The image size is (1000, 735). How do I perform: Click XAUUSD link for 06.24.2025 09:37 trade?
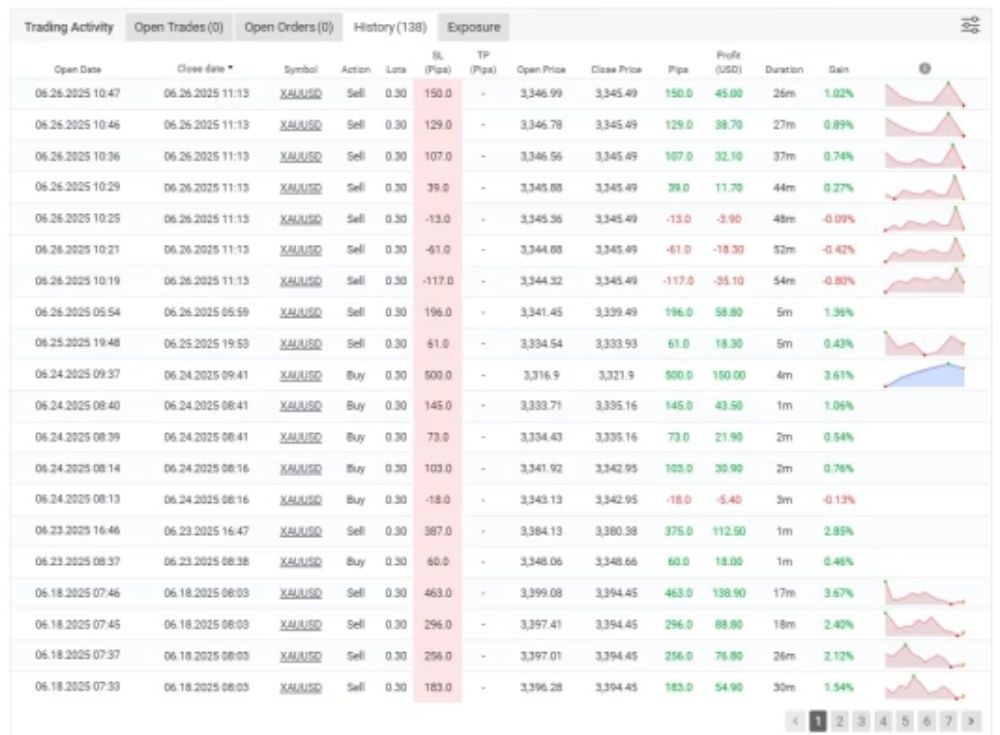[300, 375]
